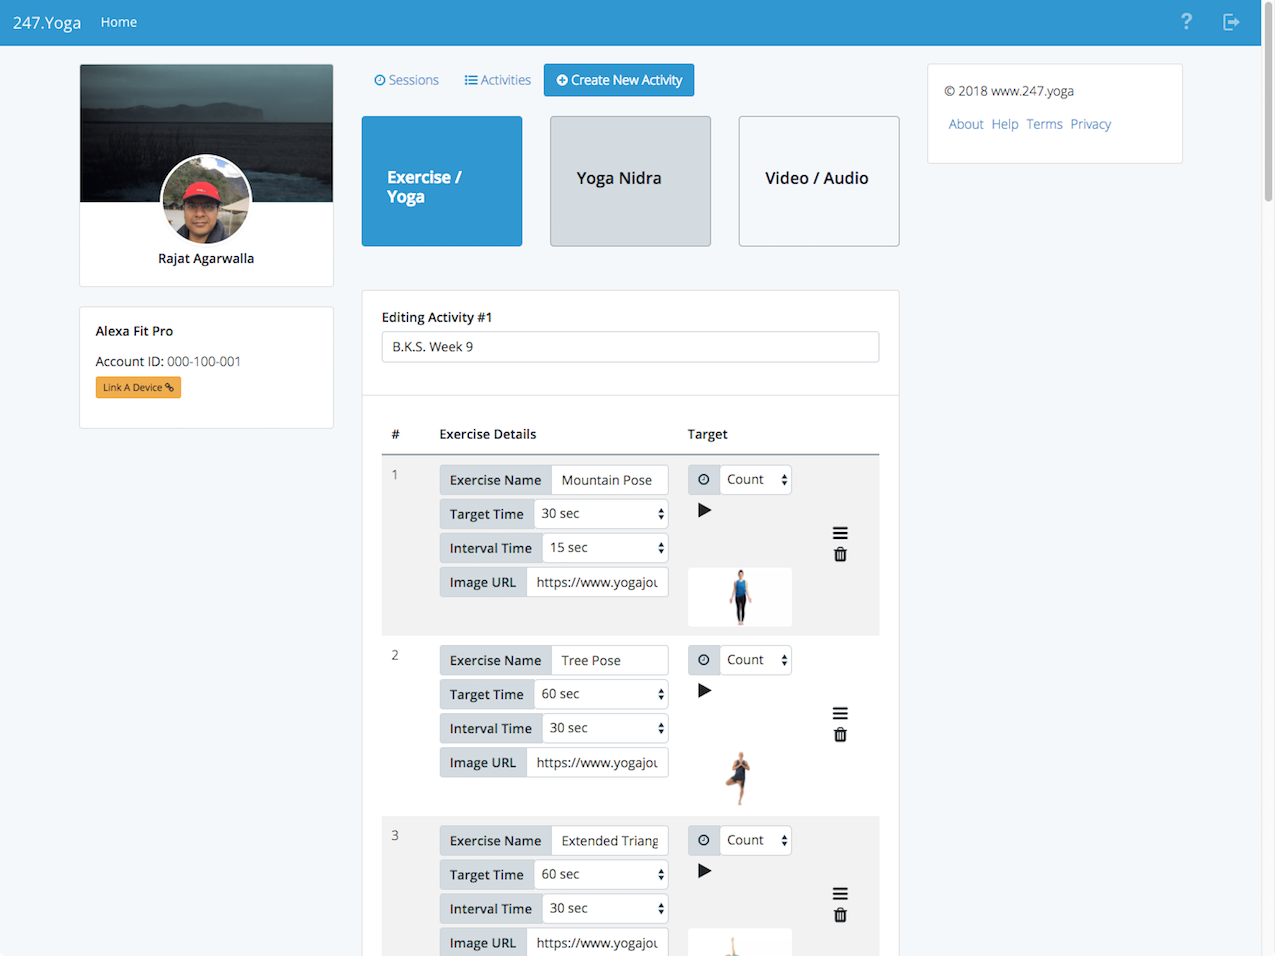1275x978 pixels.
Task: Select the Yoga Nidra activity type
Action: [x=630, y=181]
